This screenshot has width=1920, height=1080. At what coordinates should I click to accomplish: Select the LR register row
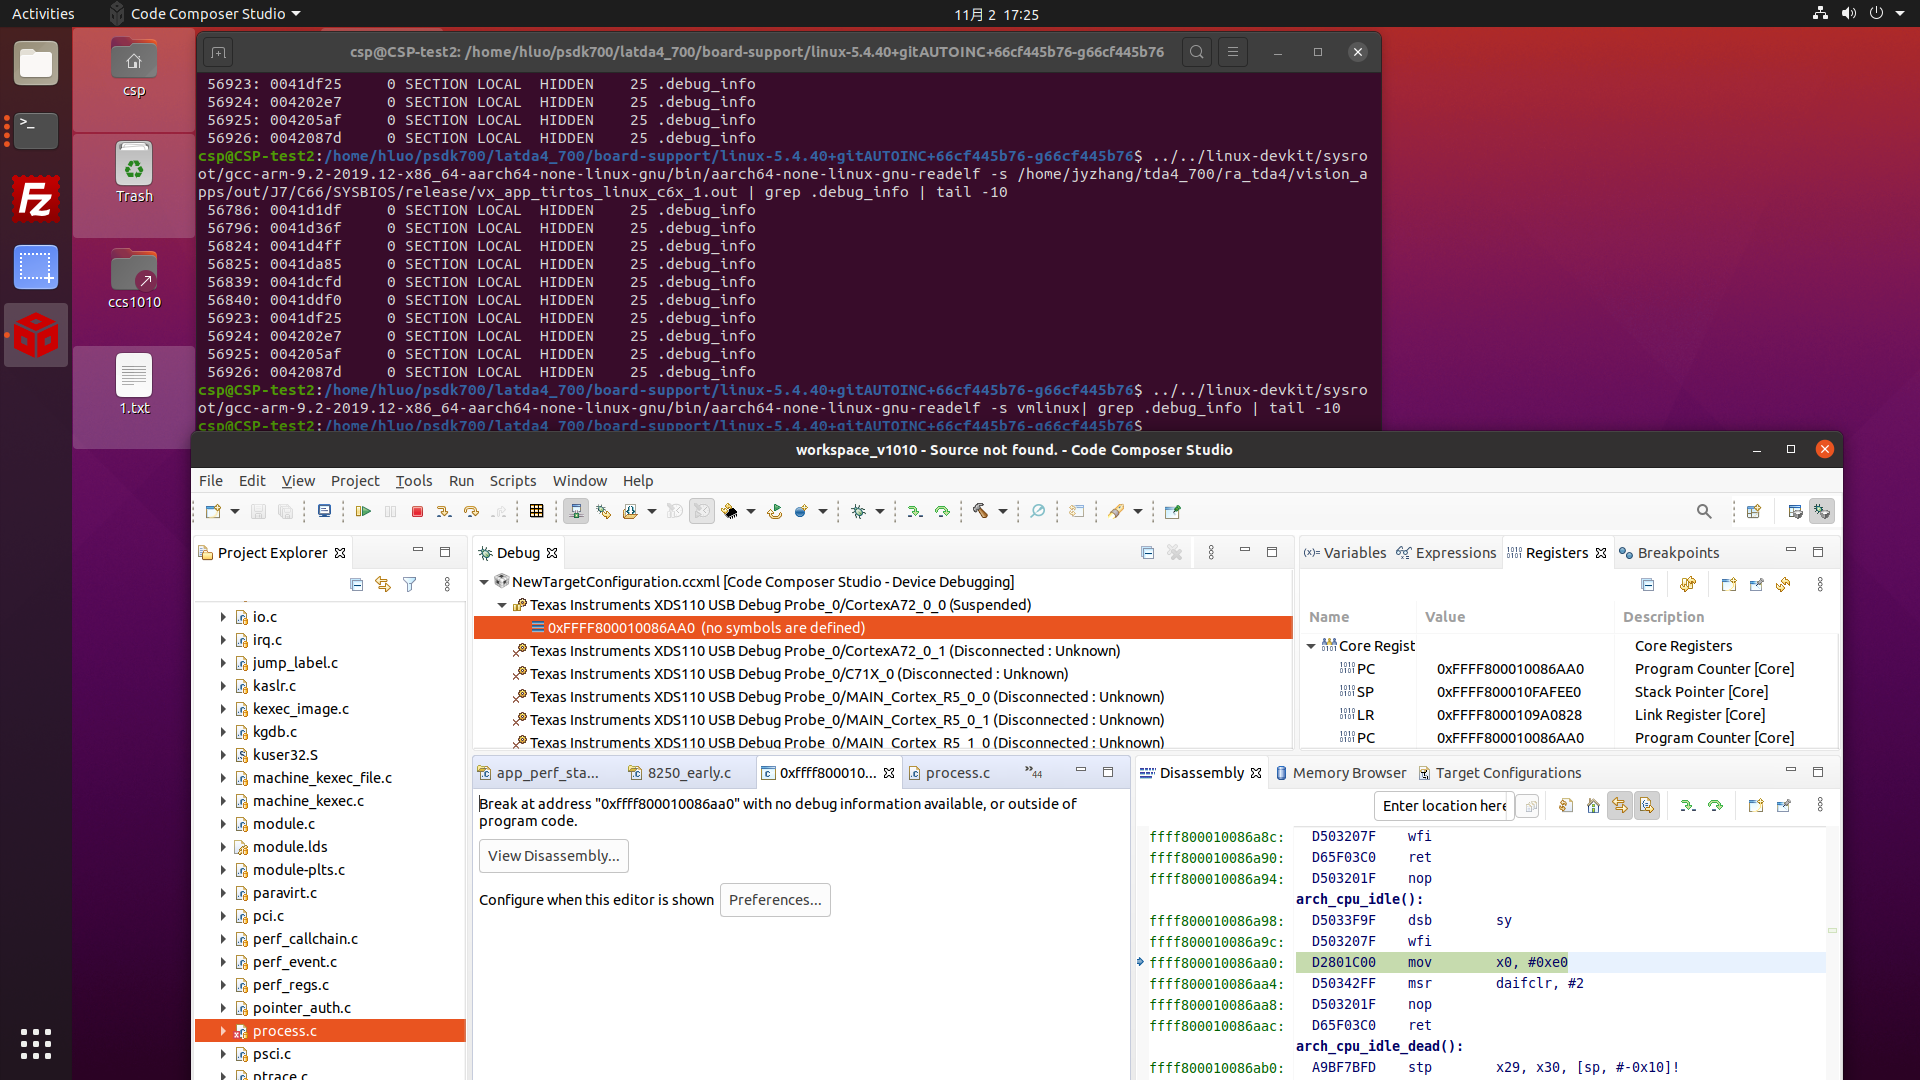tap(1570, 715)
